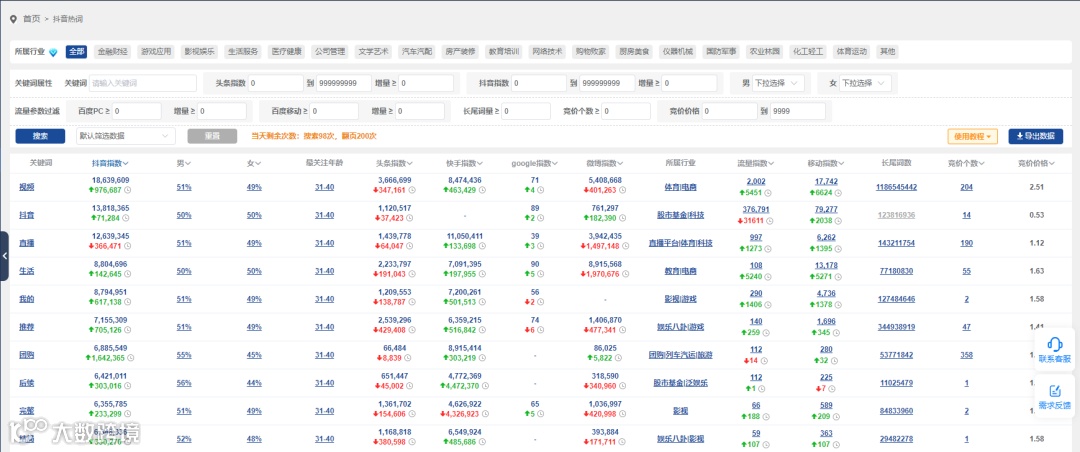1080x452 pixels.
Task: Open the 联系客服 headset widget
Action: (x=1055, y=349)
